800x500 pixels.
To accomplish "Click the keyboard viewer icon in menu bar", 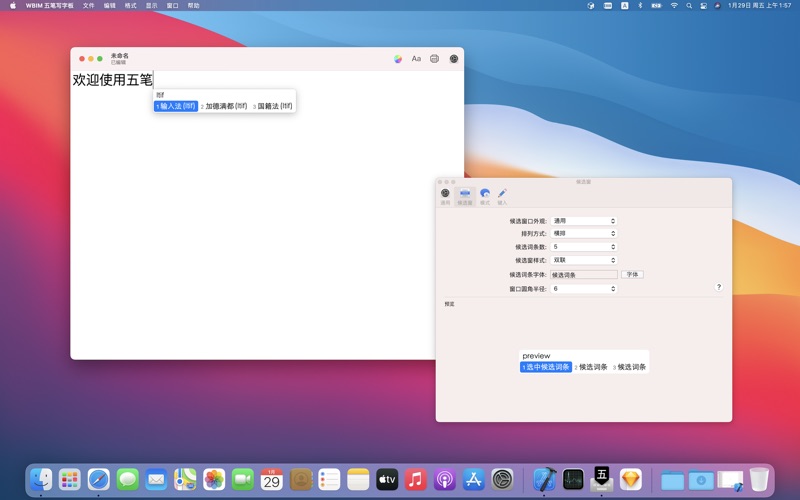I will point(608,6).
